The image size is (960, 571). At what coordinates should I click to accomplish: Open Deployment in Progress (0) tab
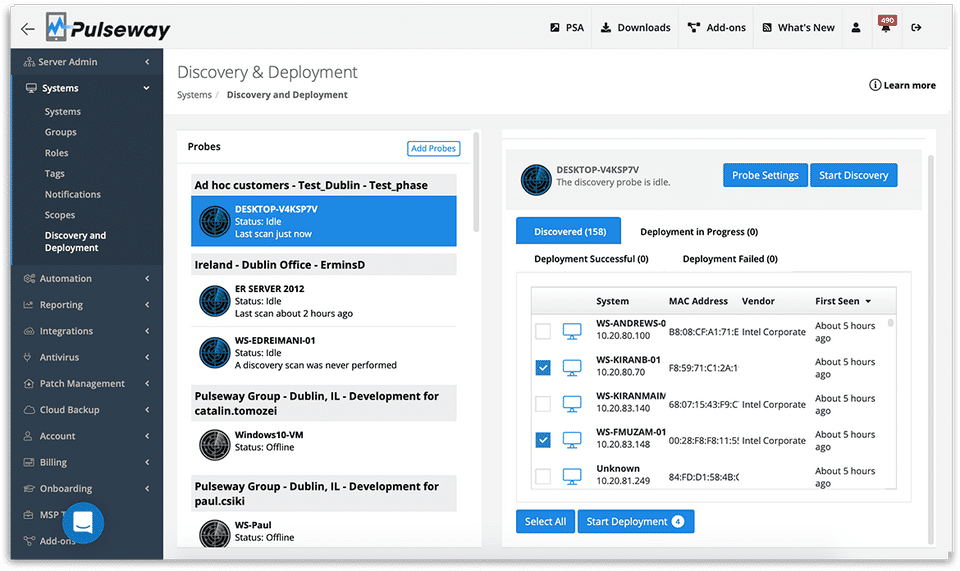(x=699, y=232)
